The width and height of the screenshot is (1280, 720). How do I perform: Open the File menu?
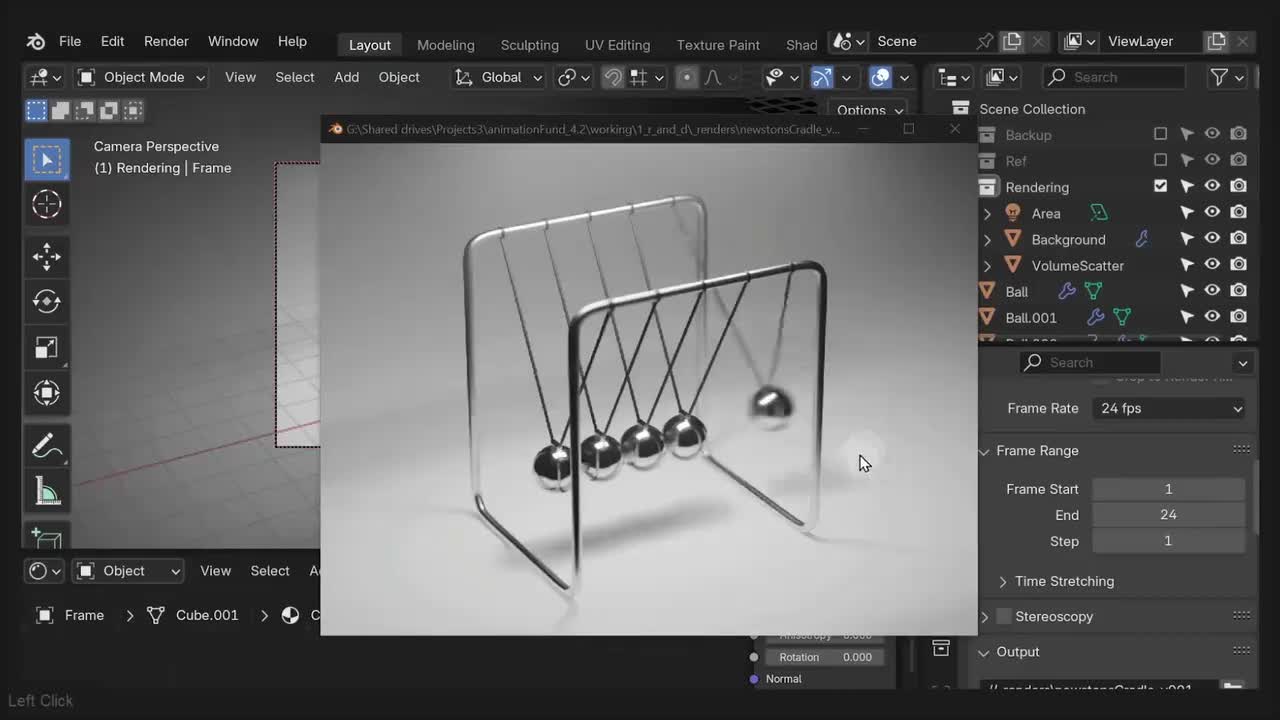(70, 41)
